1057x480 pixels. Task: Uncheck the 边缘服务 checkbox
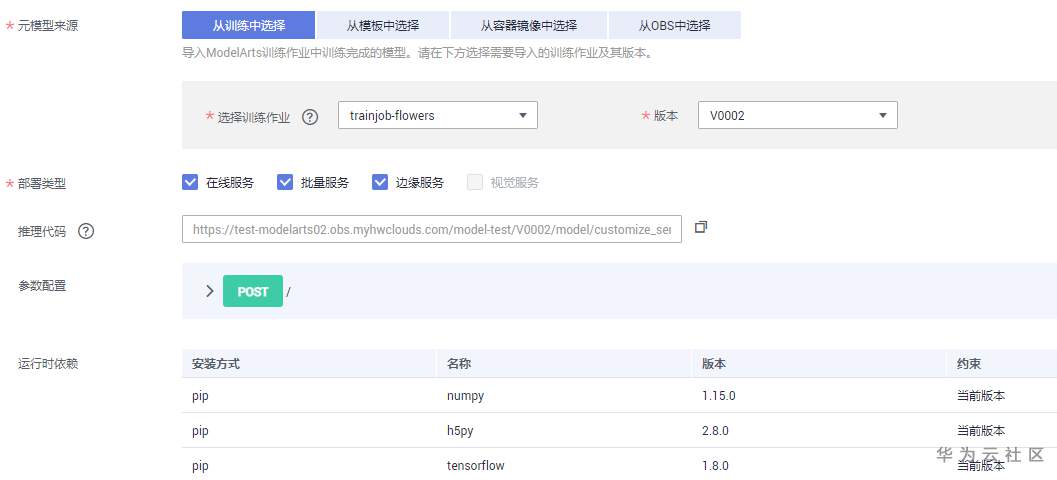pyautogui.click(x=380, y=182)
